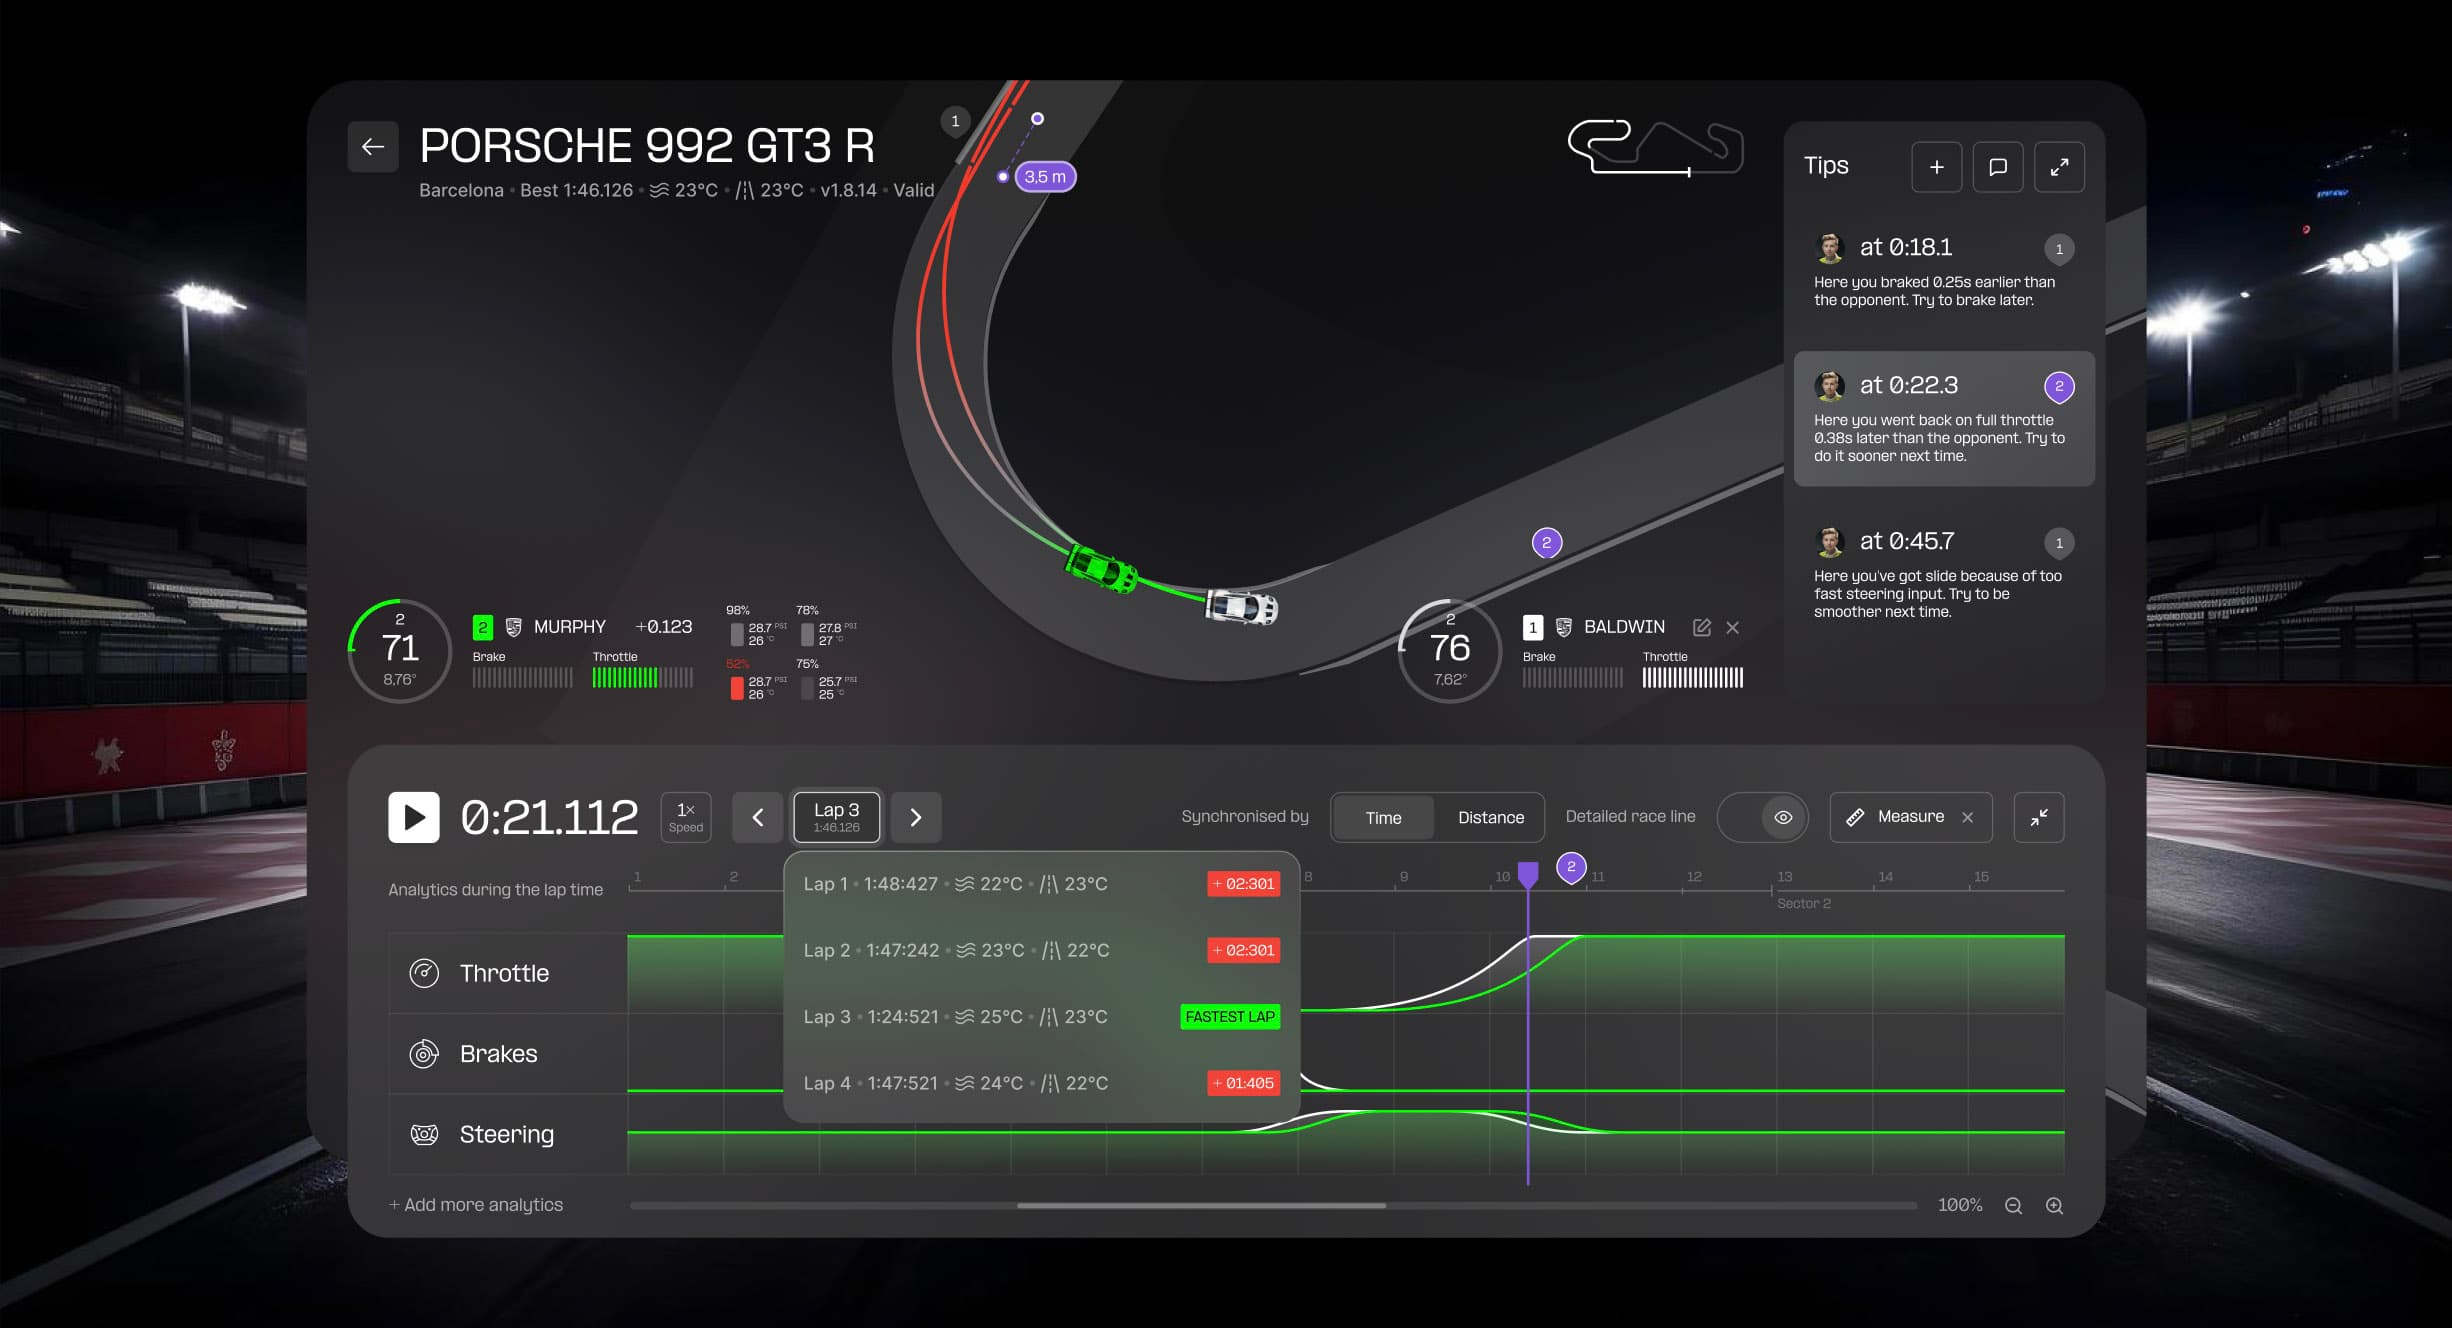The width and height of the screenshot is (2452, 1328).
Task: Click Baldwin's speed gauge showing 76
Action: pos(1450,650)
